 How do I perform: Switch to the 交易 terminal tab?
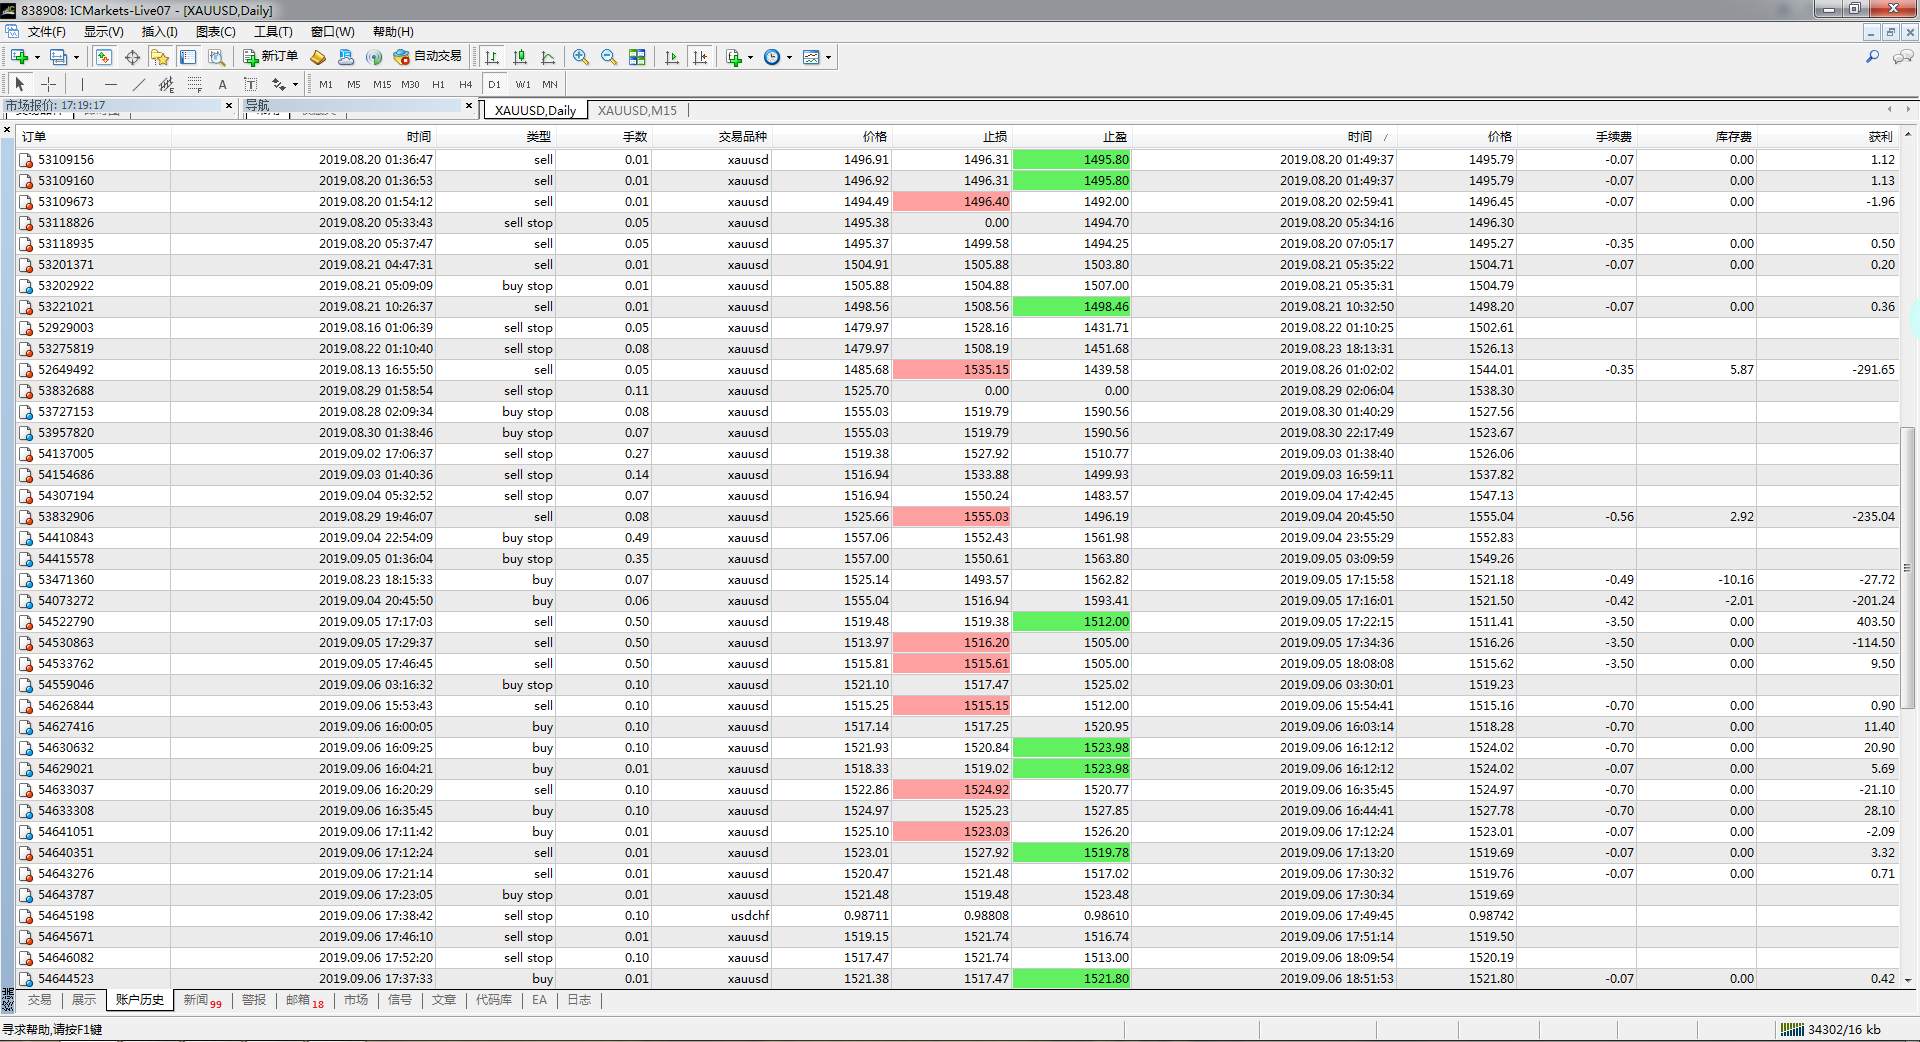coord(39,1000)
